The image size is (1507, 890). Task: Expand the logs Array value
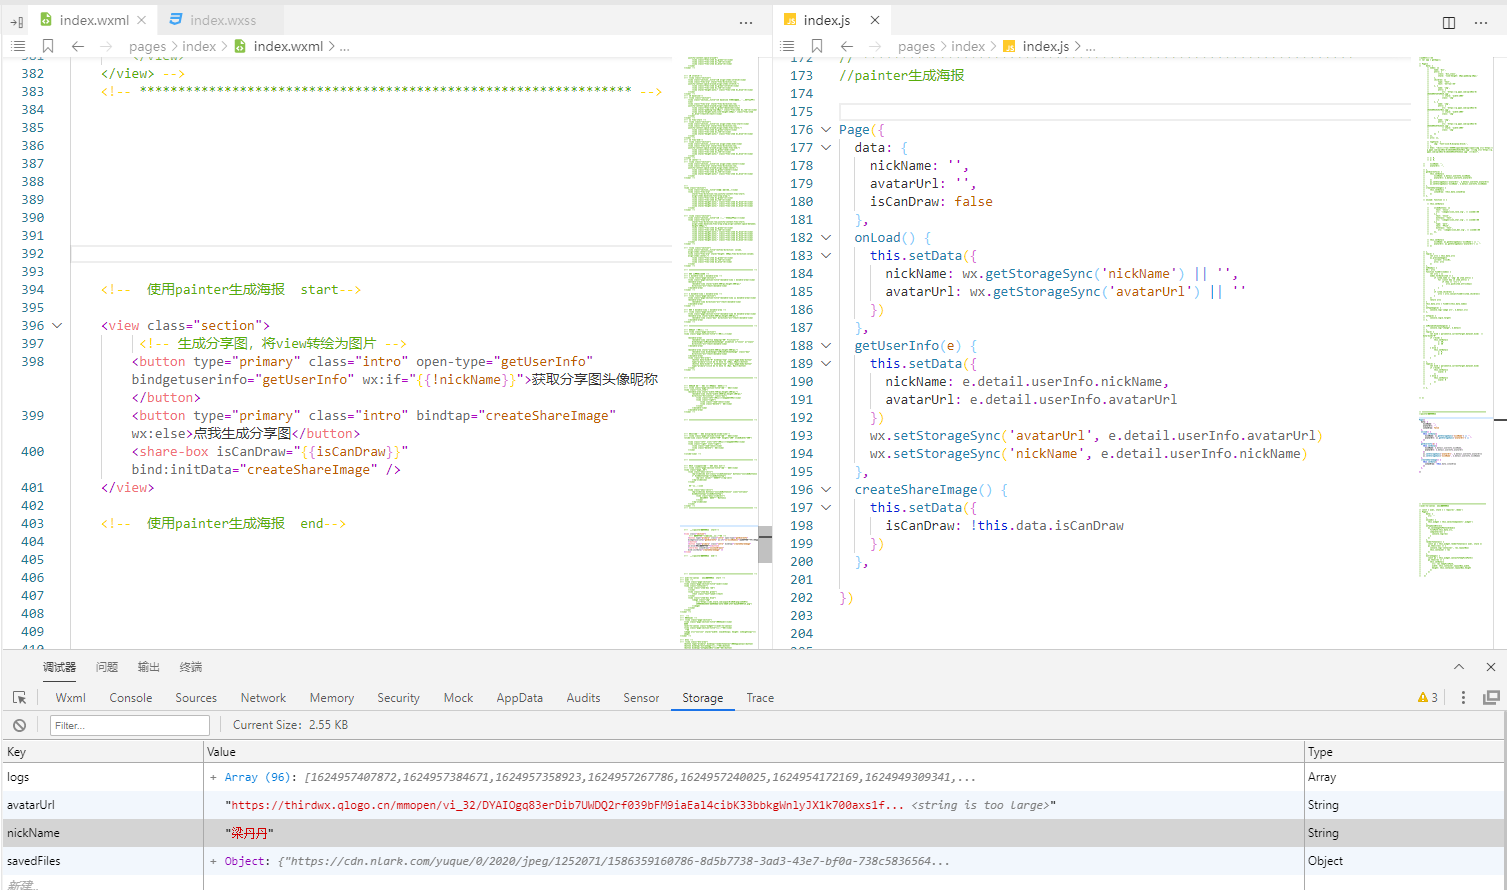[x=213, y=777]
